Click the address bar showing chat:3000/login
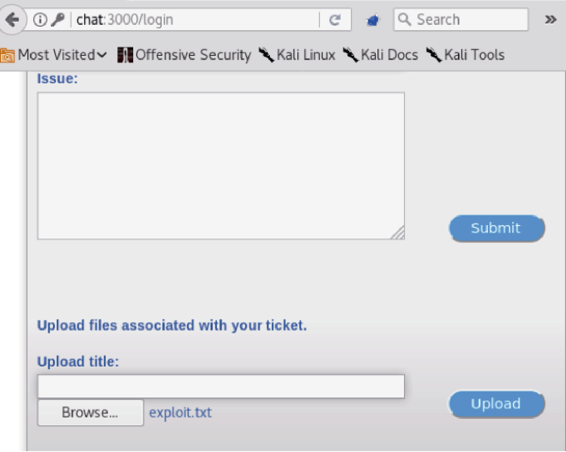Image resolution: width=566 pixels, height=452 pixels. pyautogui.click(x=195, y=20)
